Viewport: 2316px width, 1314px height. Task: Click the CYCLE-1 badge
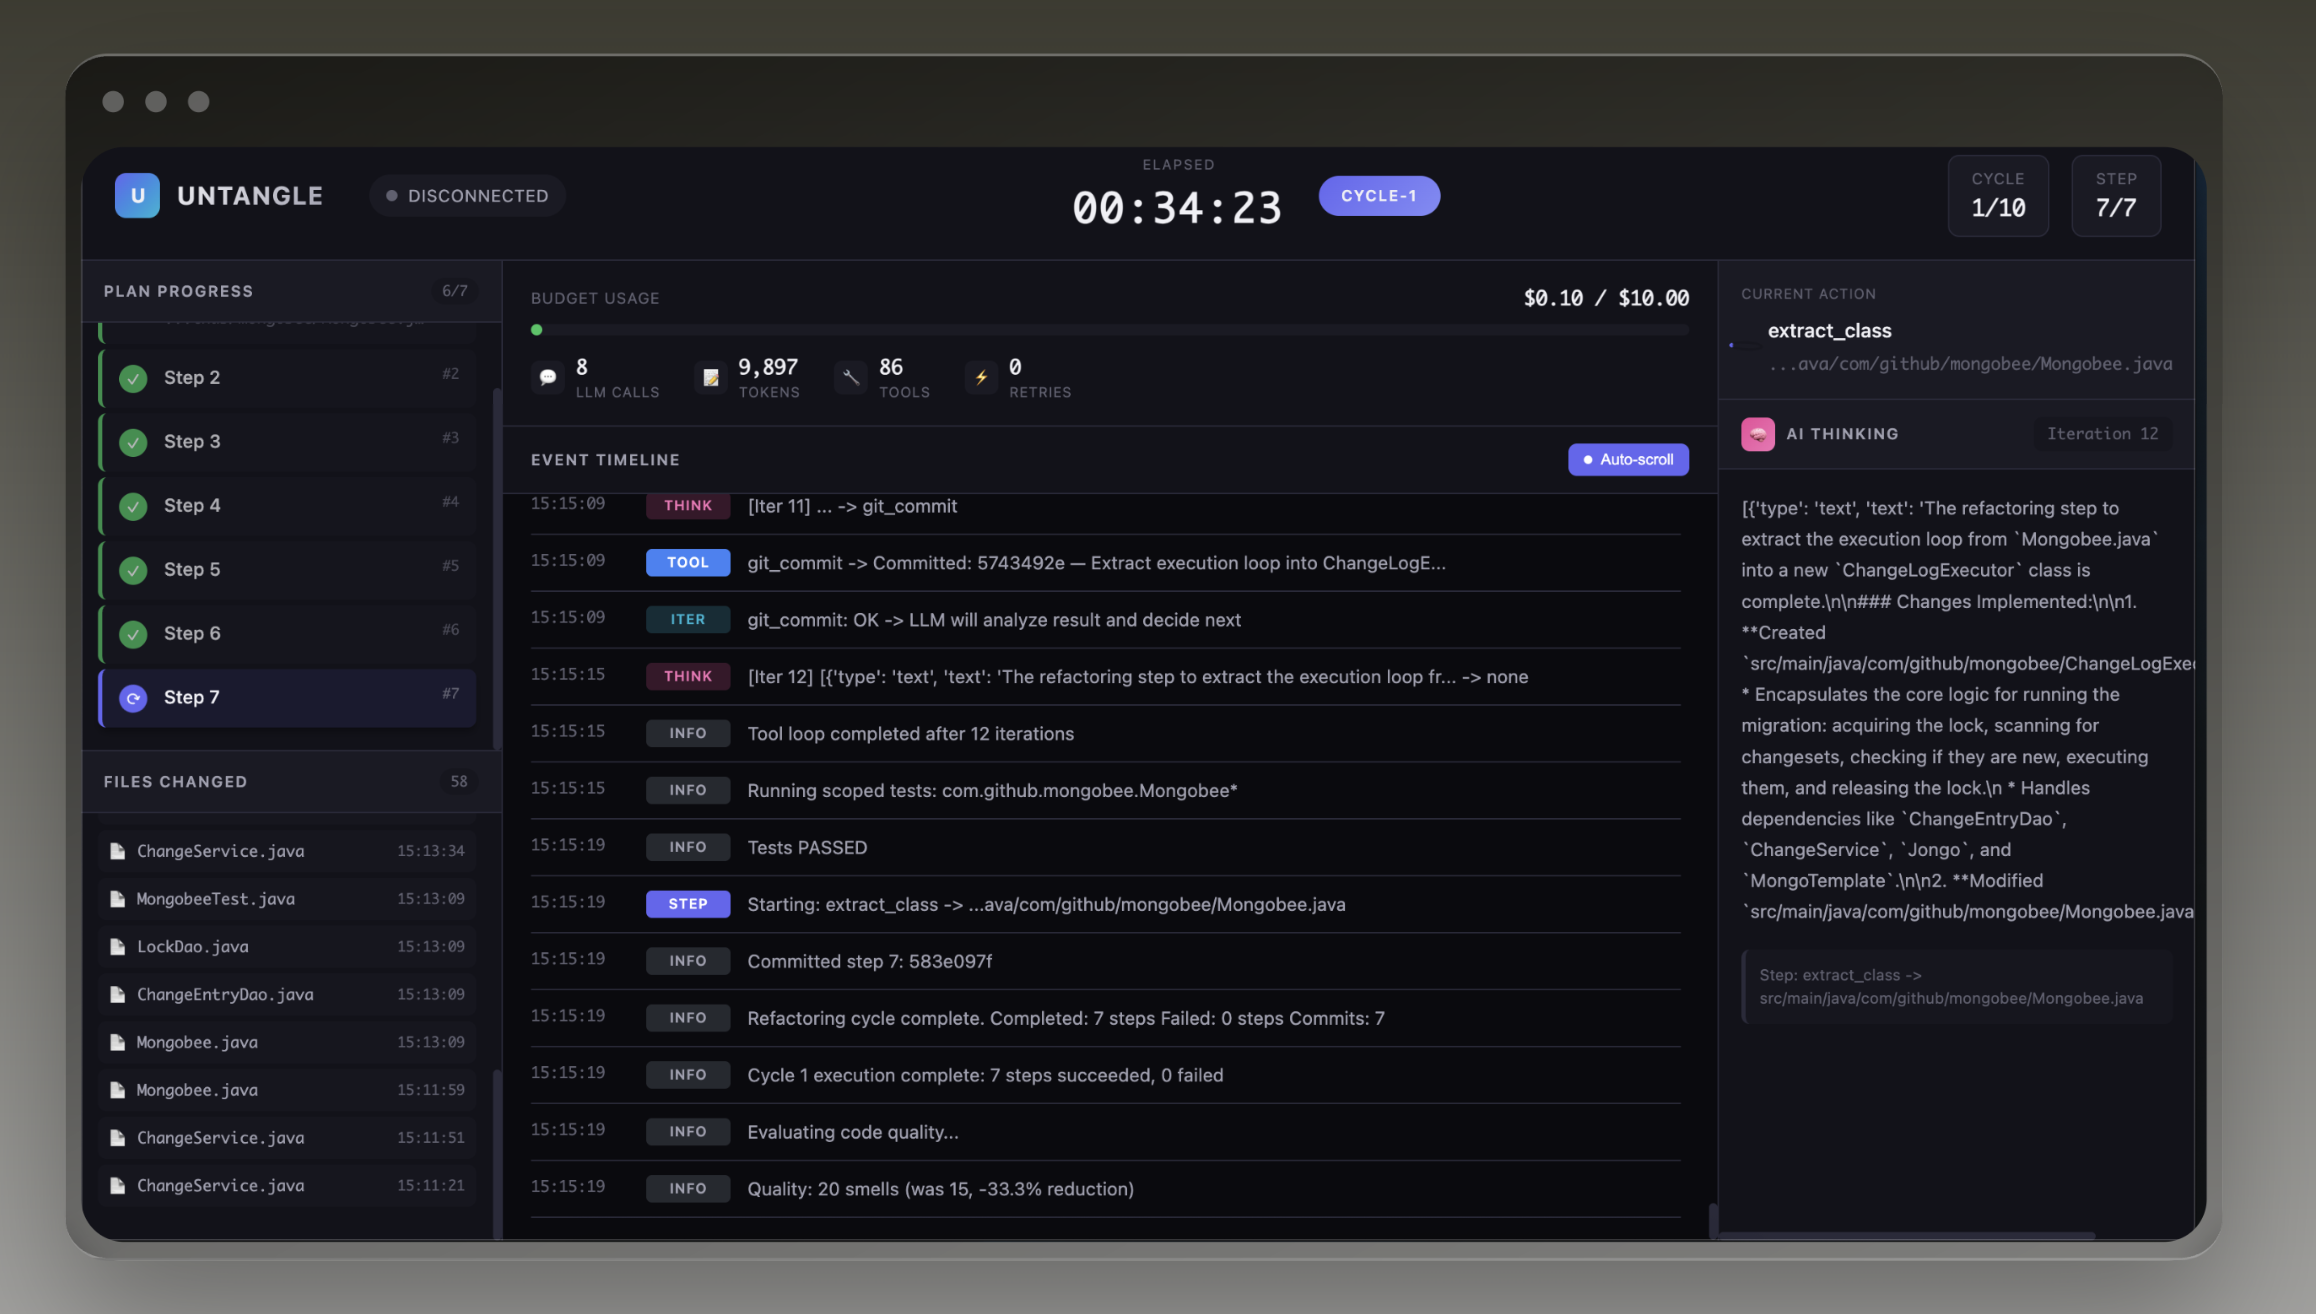click(1378, 196)
